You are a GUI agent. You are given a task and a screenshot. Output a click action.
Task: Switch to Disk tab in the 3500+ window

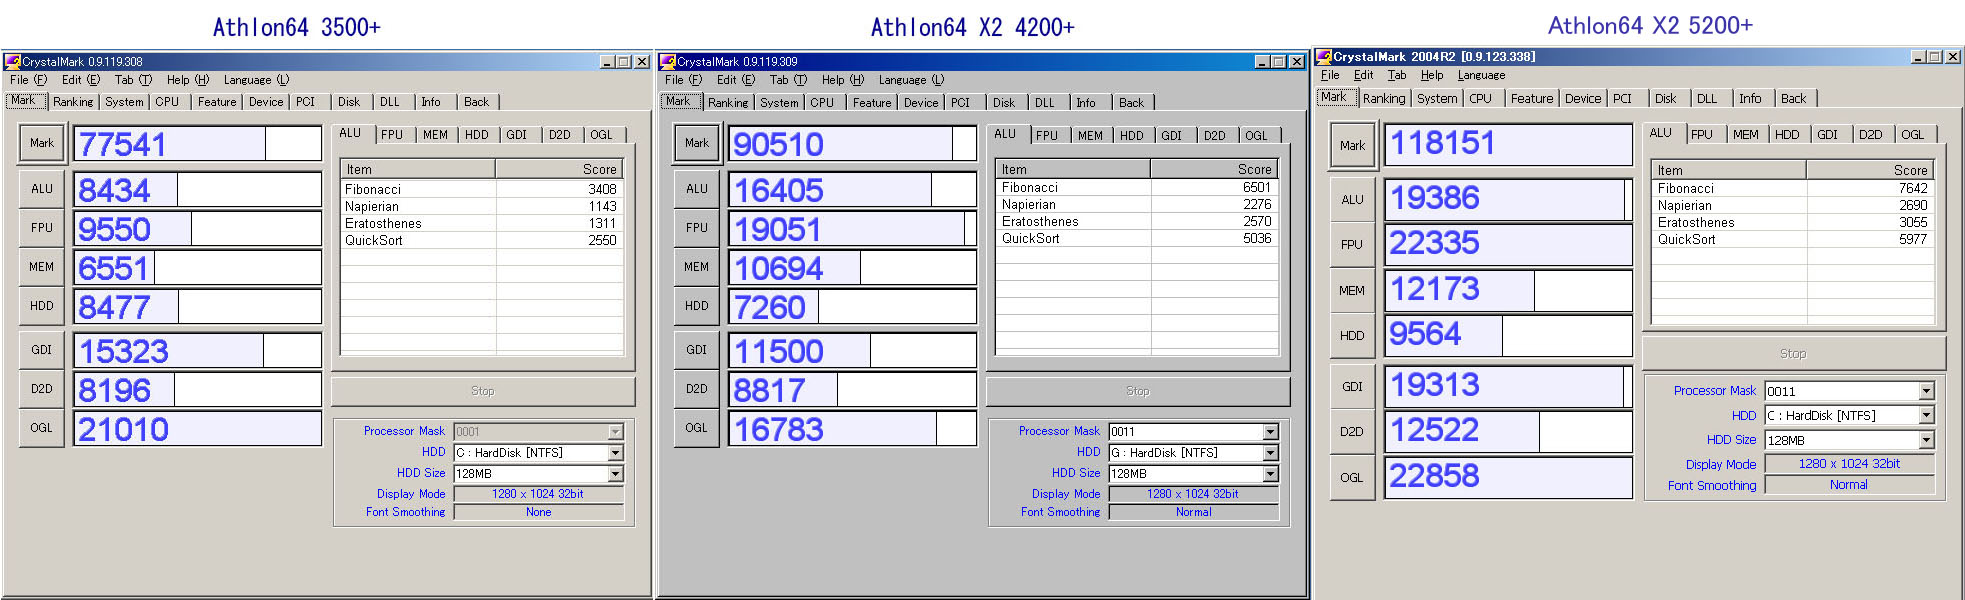(x=349, y=102)
